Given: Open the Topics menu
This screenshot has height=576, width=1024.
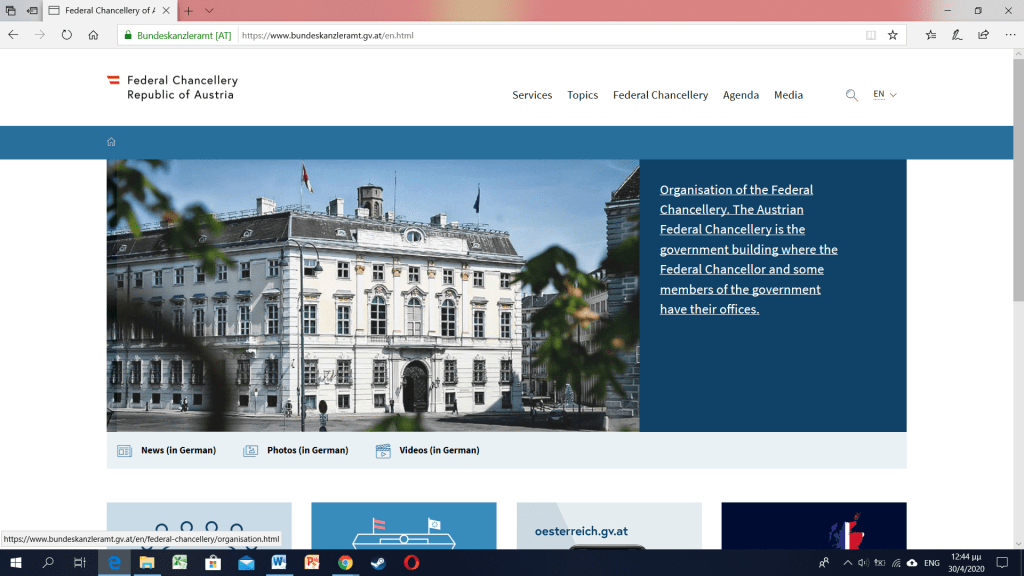Looking at the screenshot, I should [582, 95].
